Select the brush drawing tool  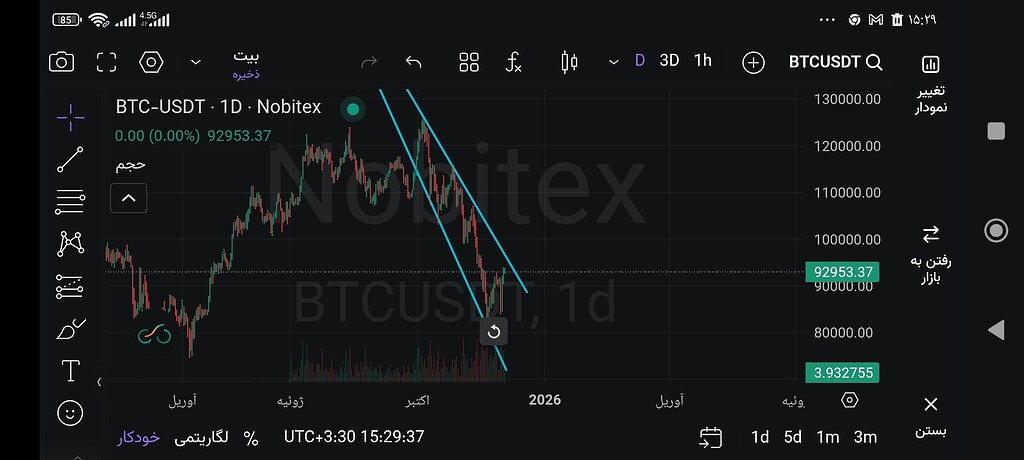pos(70,329)
